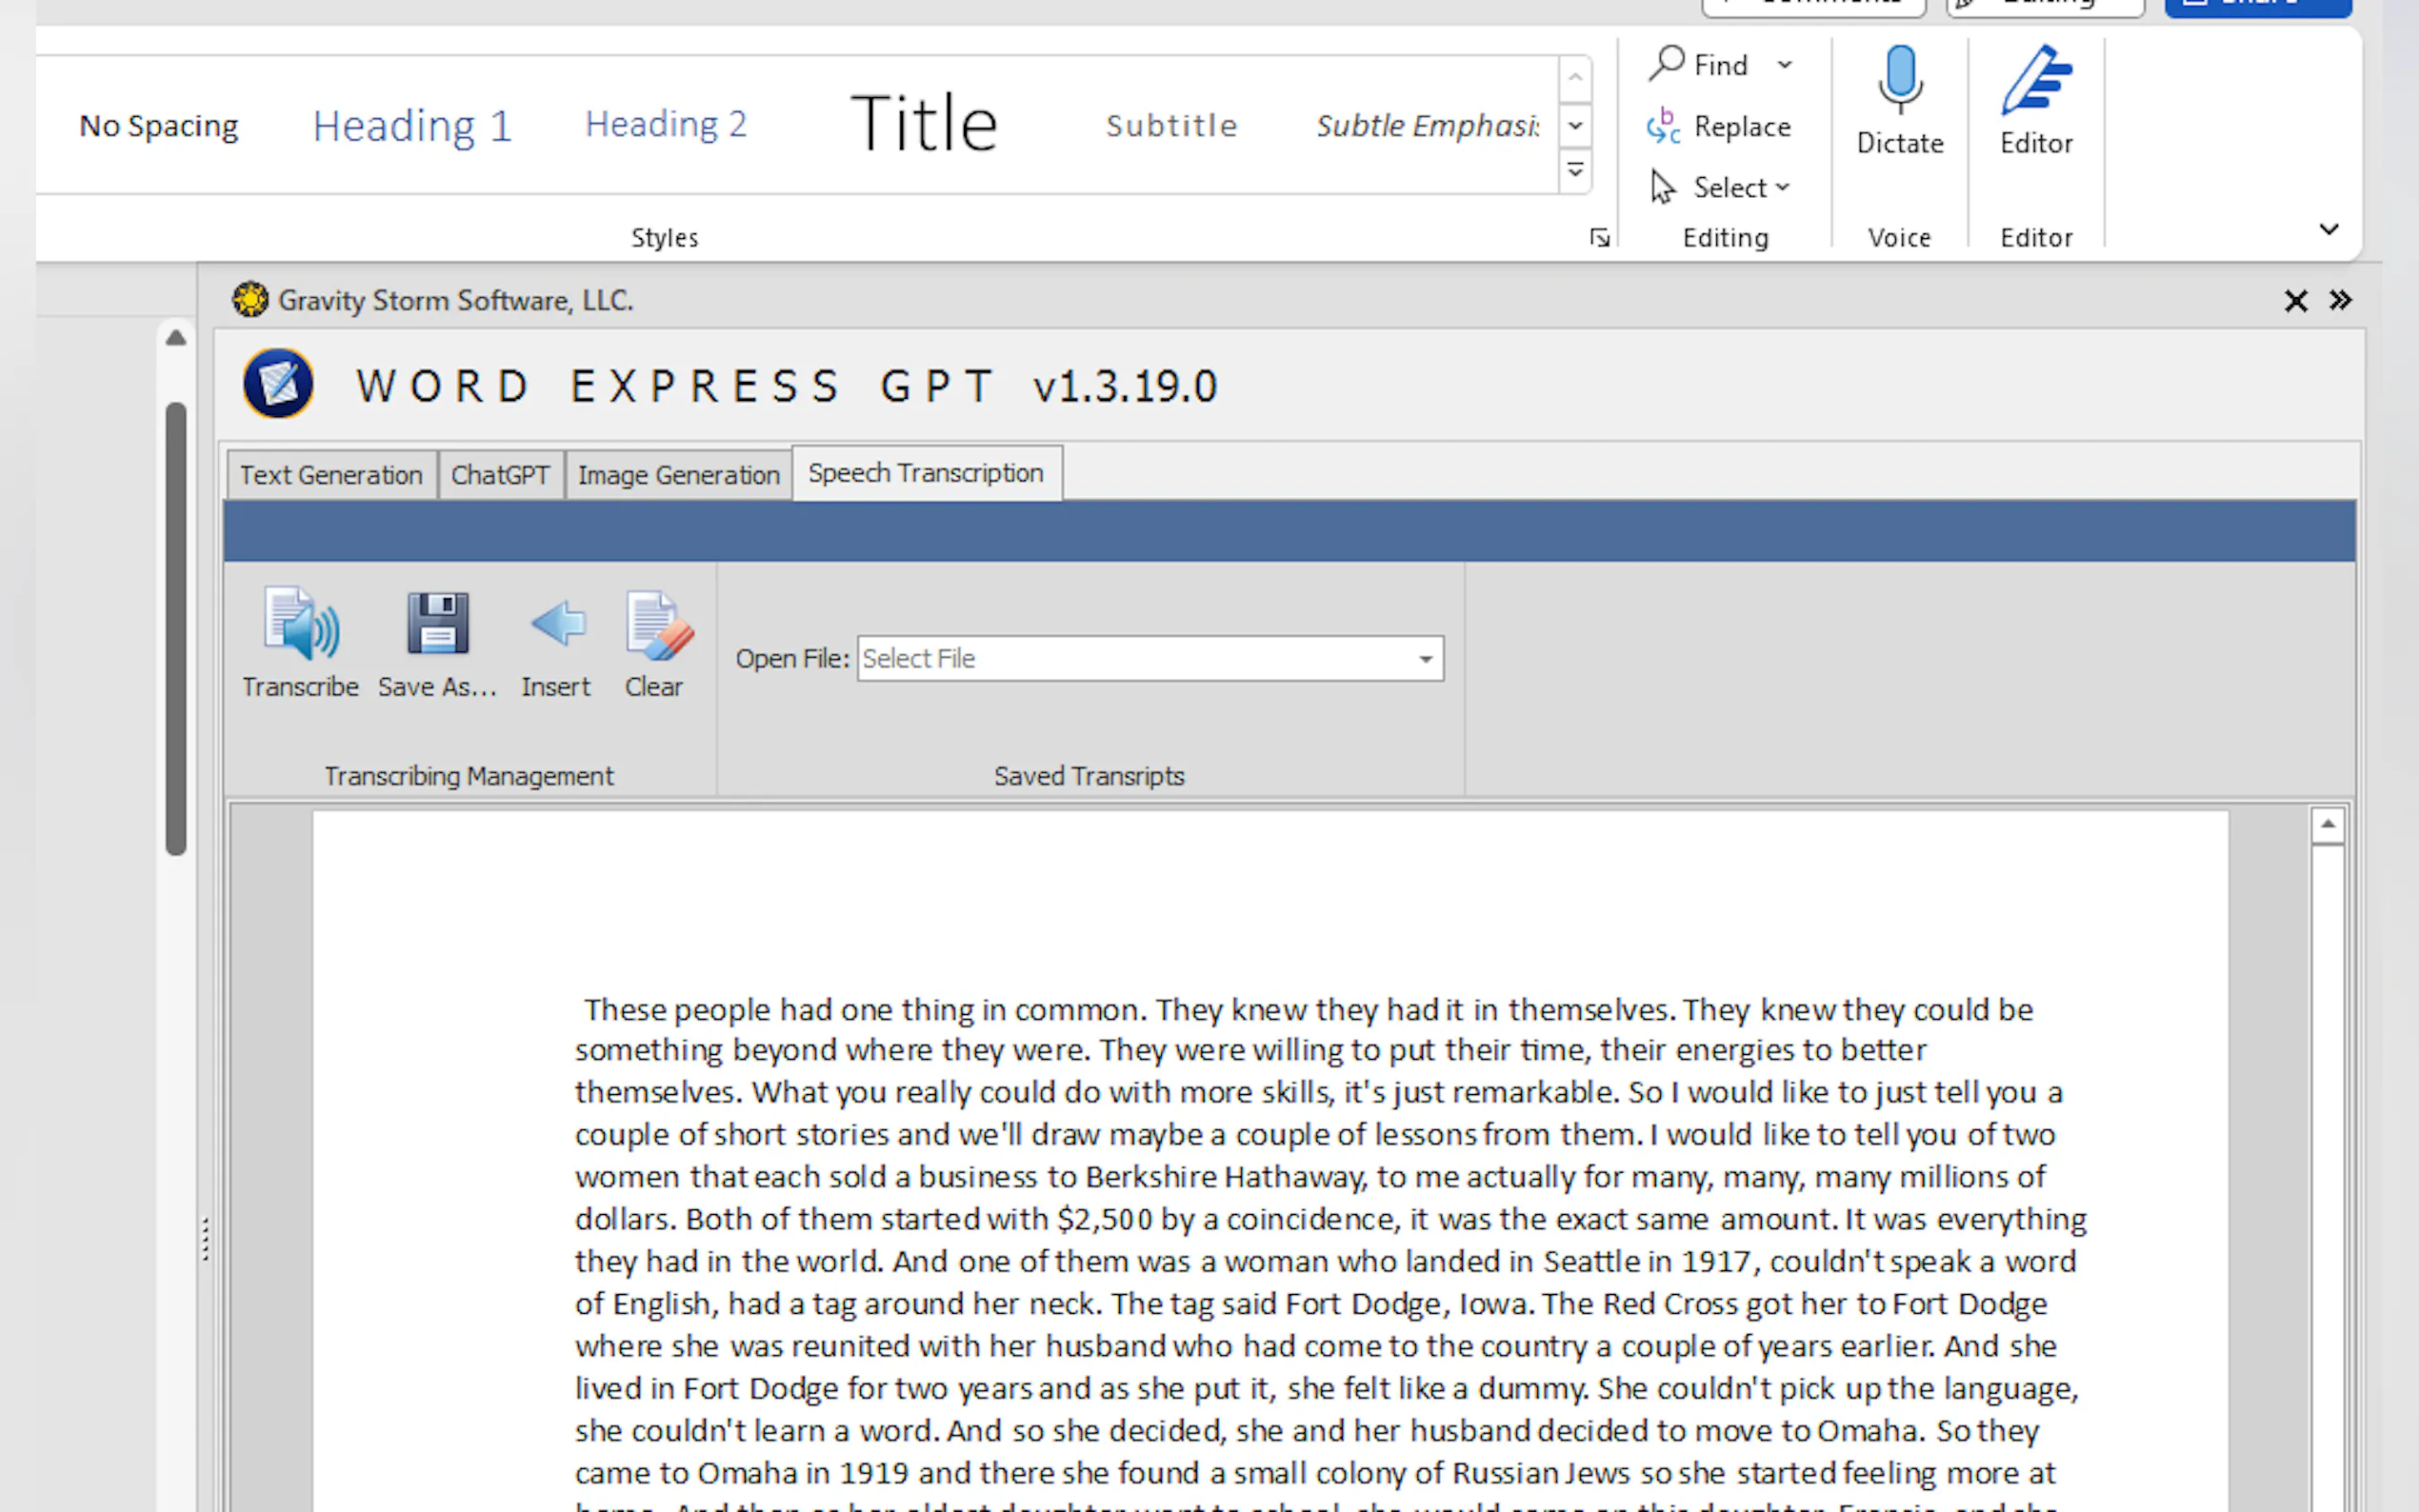Open the Select File dropdown
The width and height of the screenshot is (2419, 1512).
click(x=1425, y=659)
